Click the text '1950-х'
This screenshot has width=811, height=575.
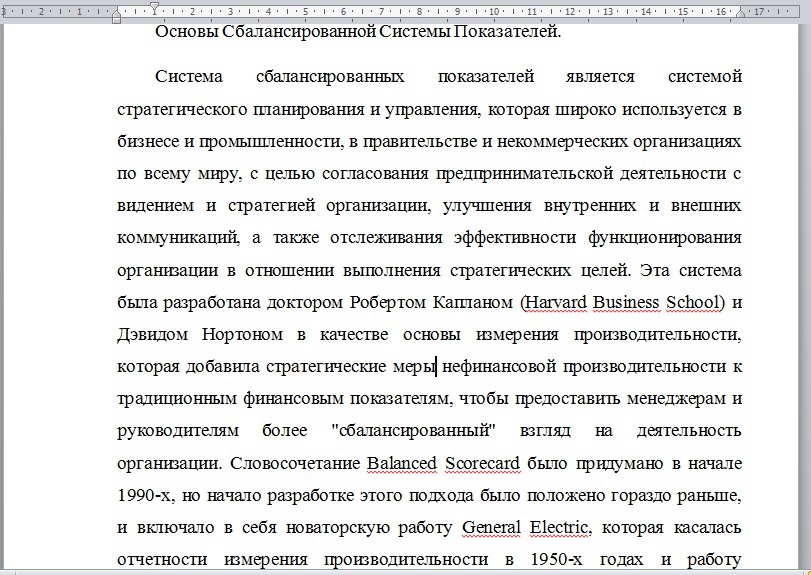558,560
